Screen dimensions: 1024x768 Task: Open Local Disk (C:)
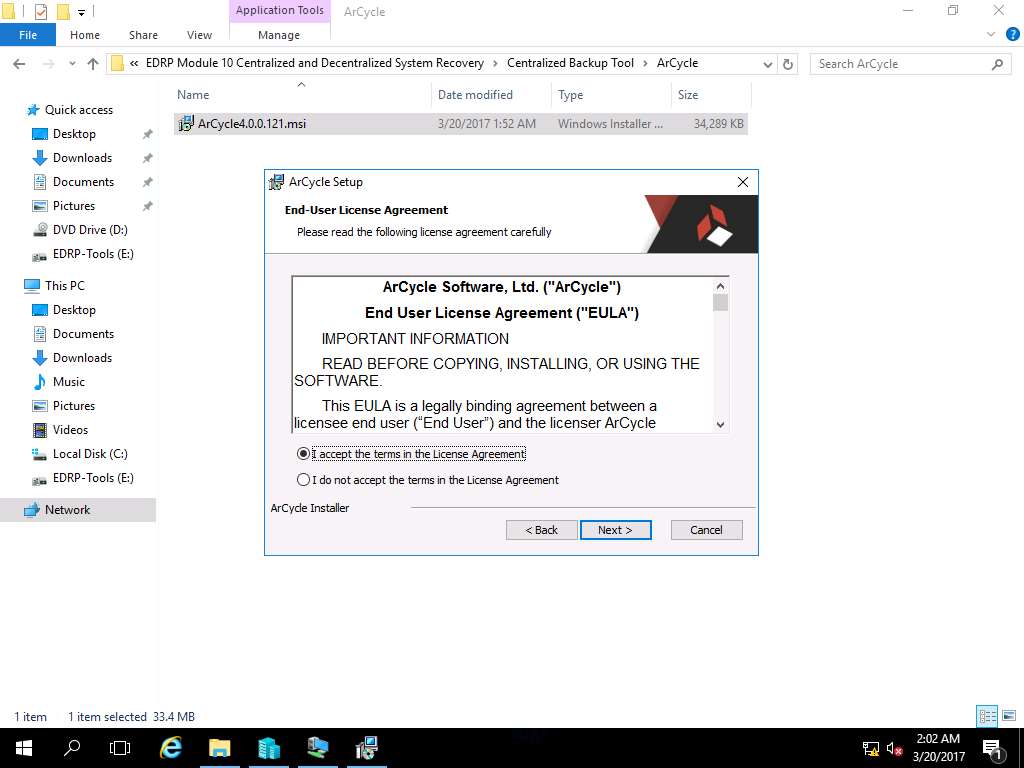(89, 454)
